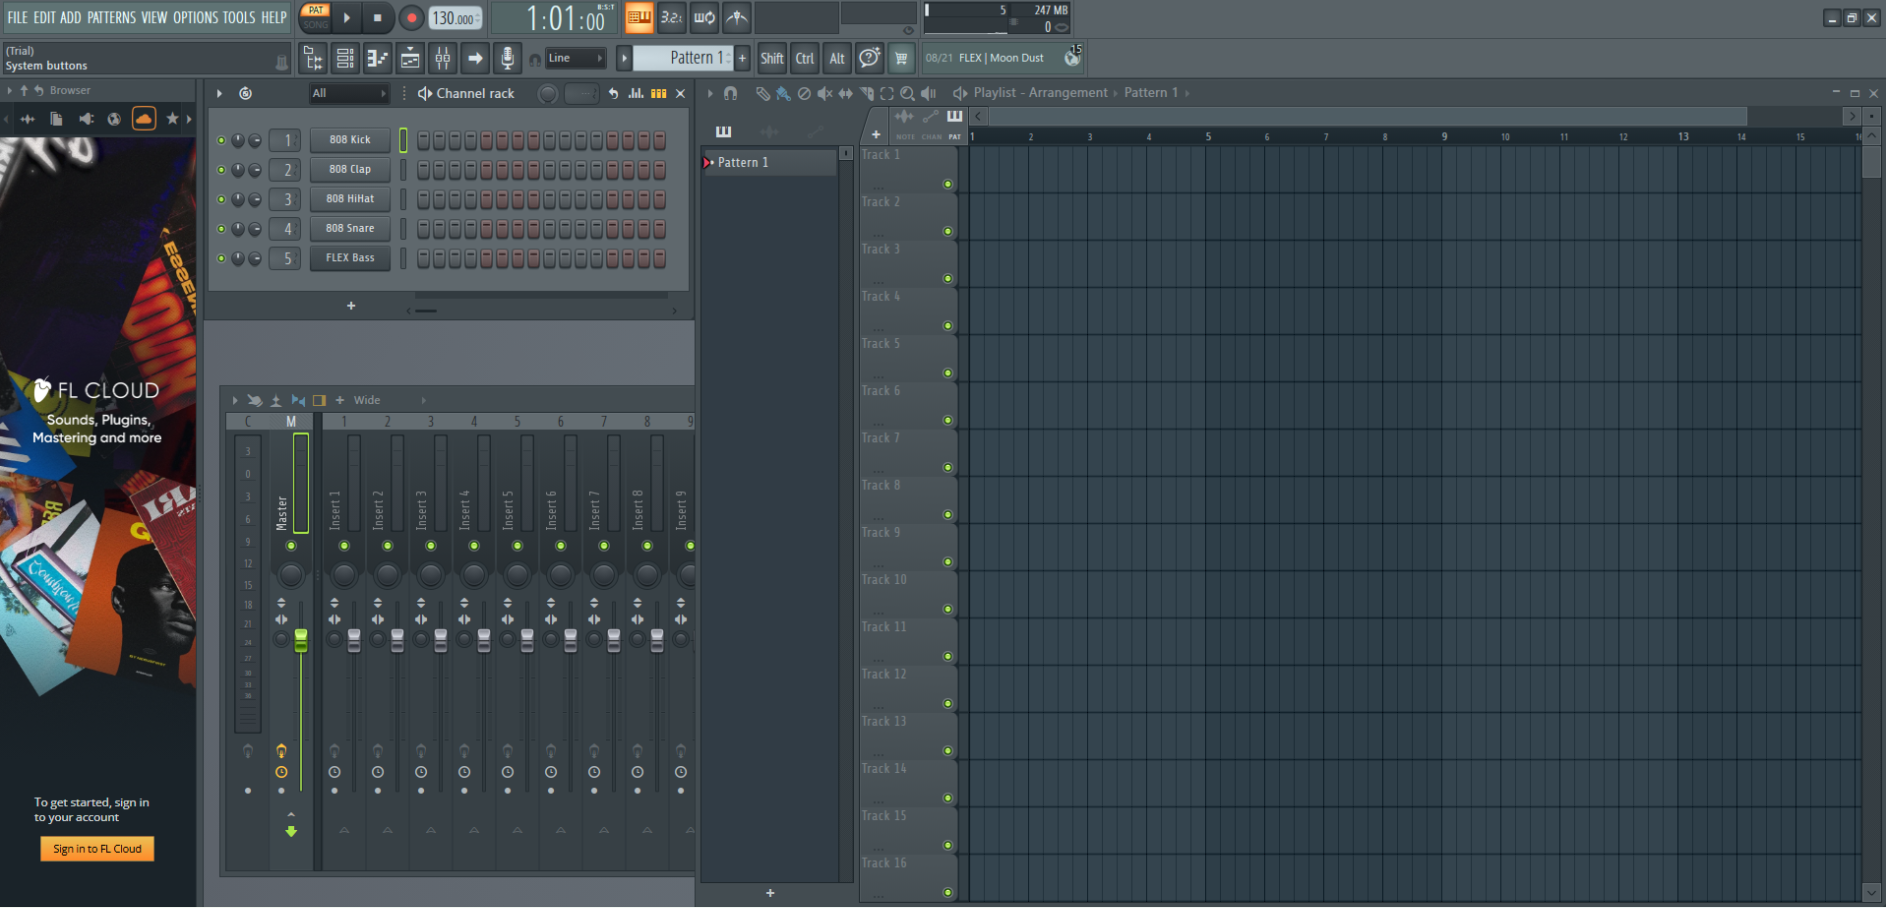Toggle typing keyboard to piano button

[x=638, y=17]
